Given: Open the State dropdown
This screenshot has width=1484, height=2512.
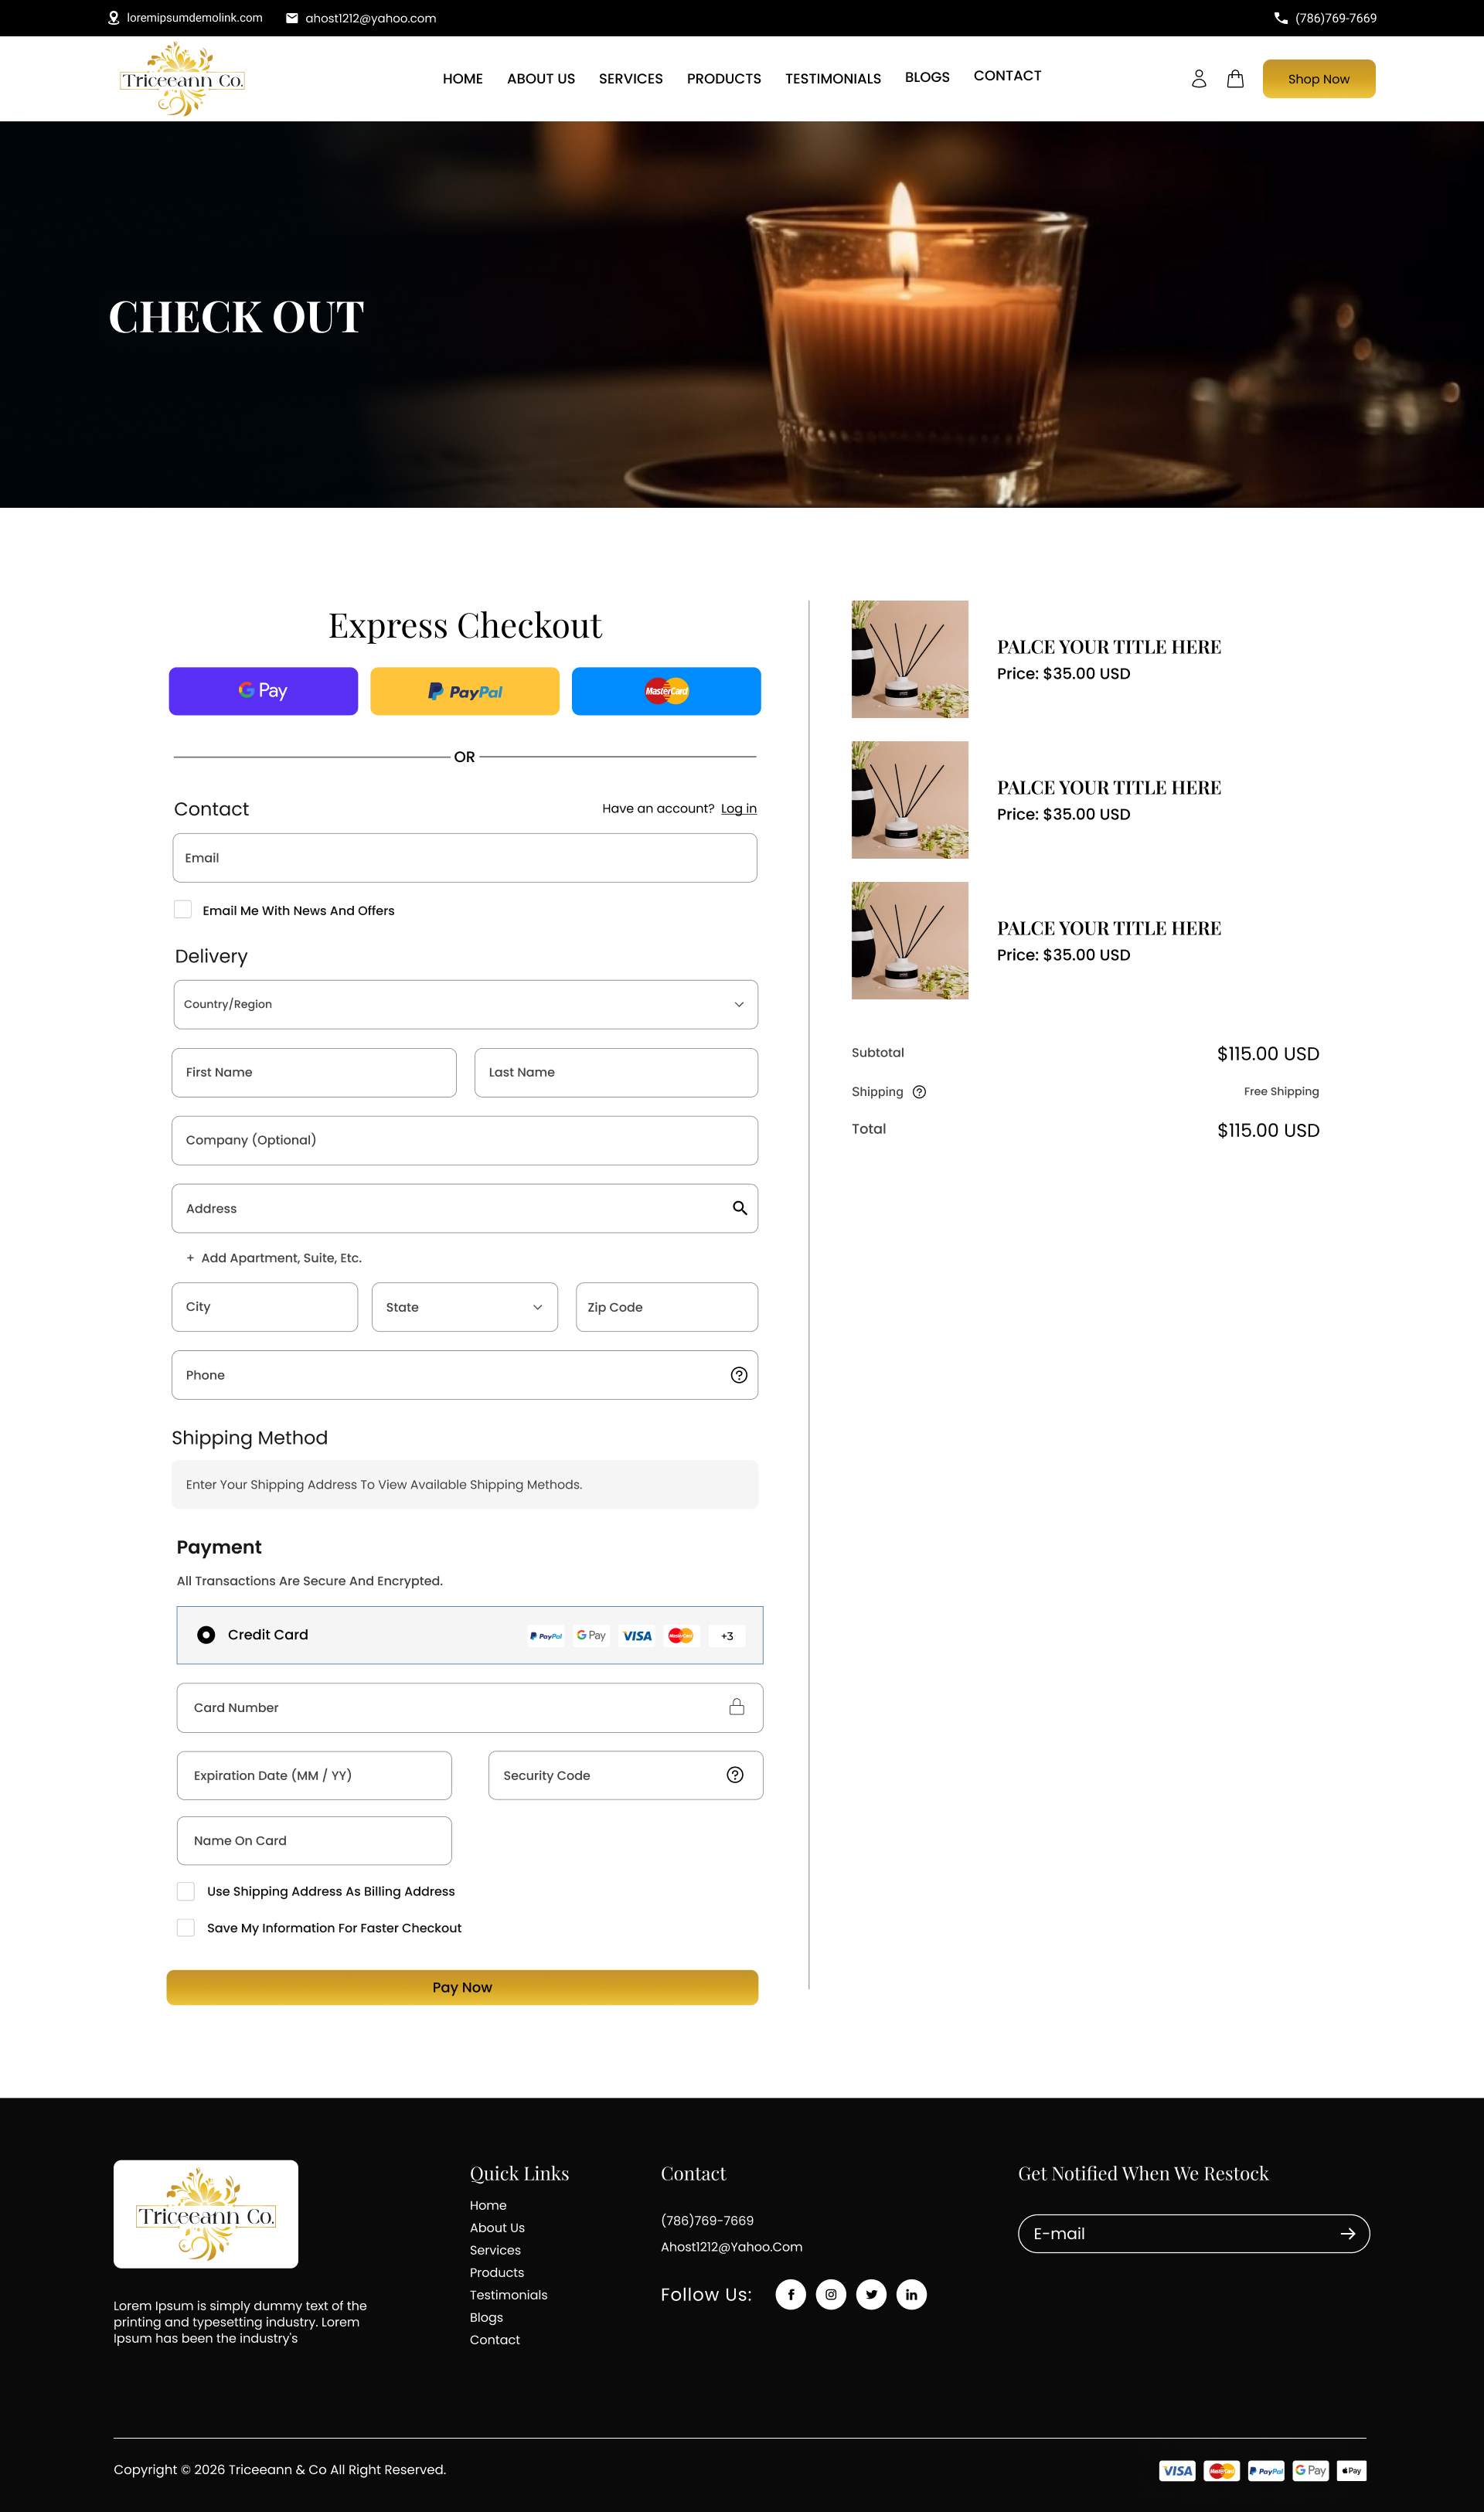Looking at the screenshot, I should (464, 1307).
